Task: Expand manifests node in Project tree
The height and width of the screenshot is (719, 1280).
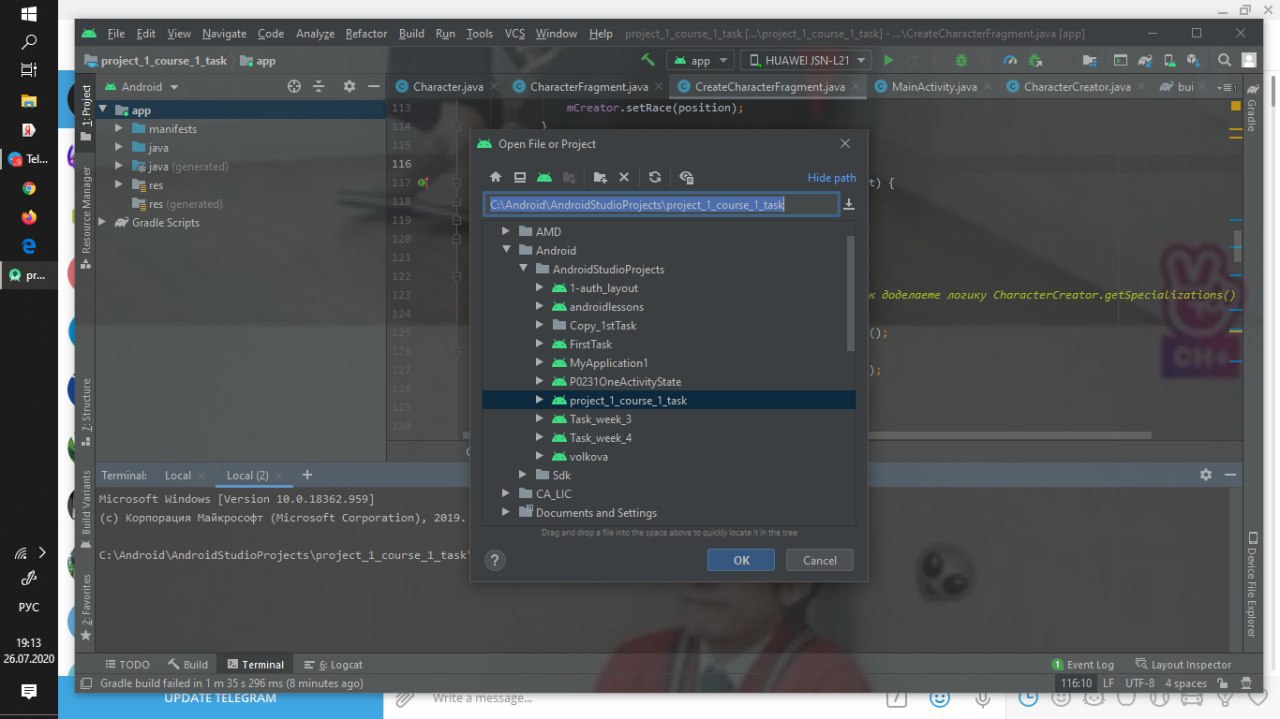Action: click(x=118, y=129)
